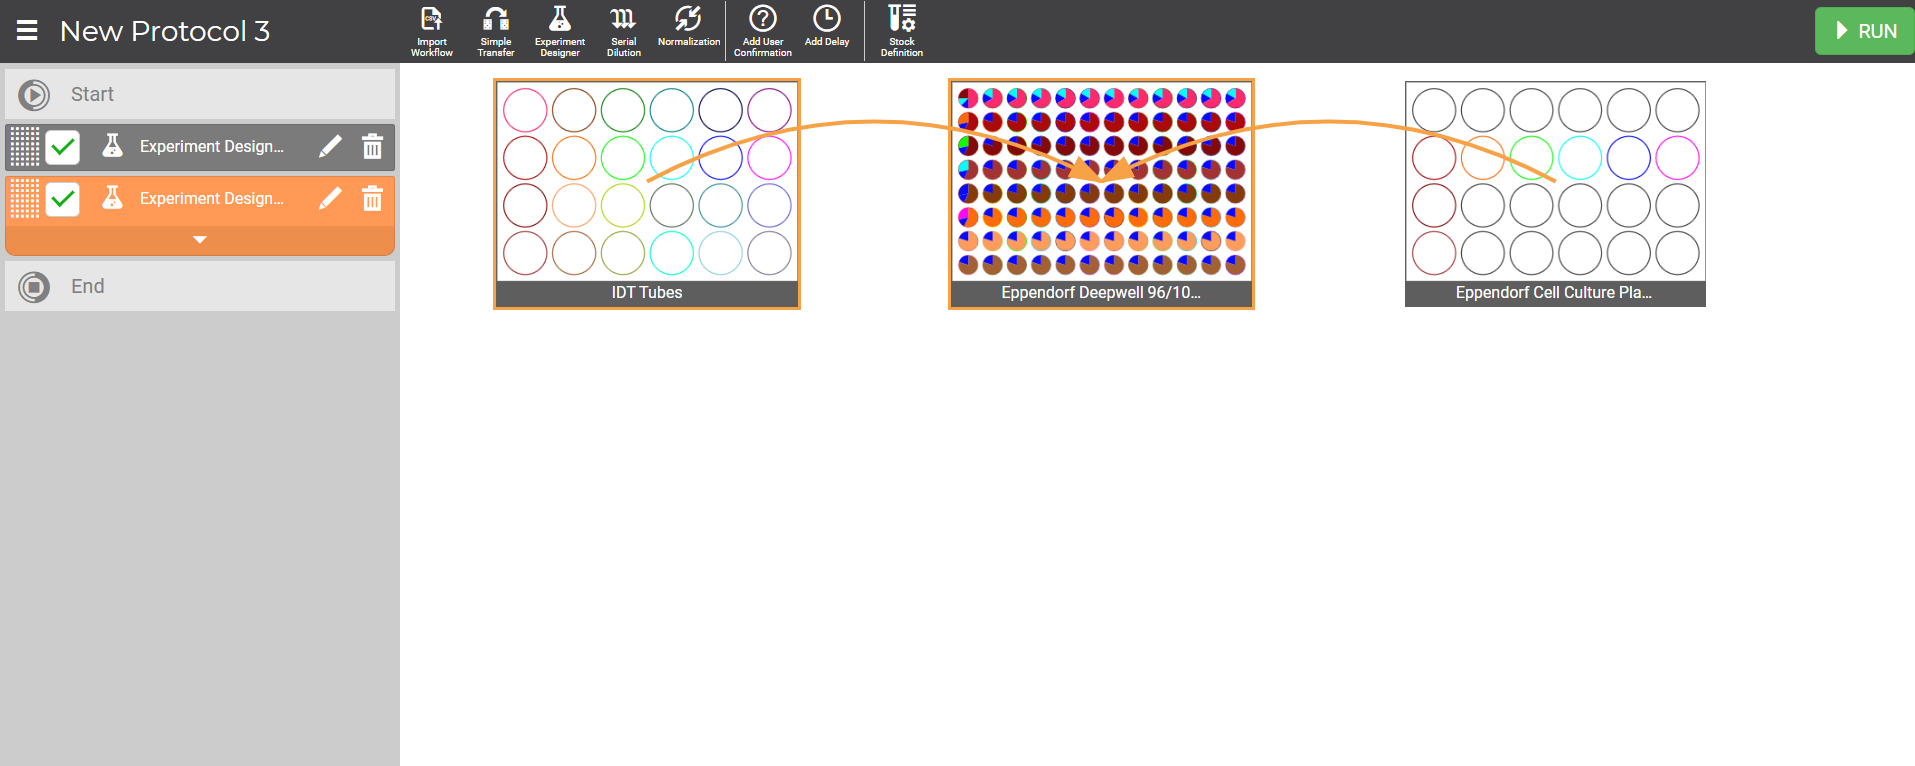The image size is (1915, 766).
Task: Click orange Experiment Design step label
Action: point(212,199)
